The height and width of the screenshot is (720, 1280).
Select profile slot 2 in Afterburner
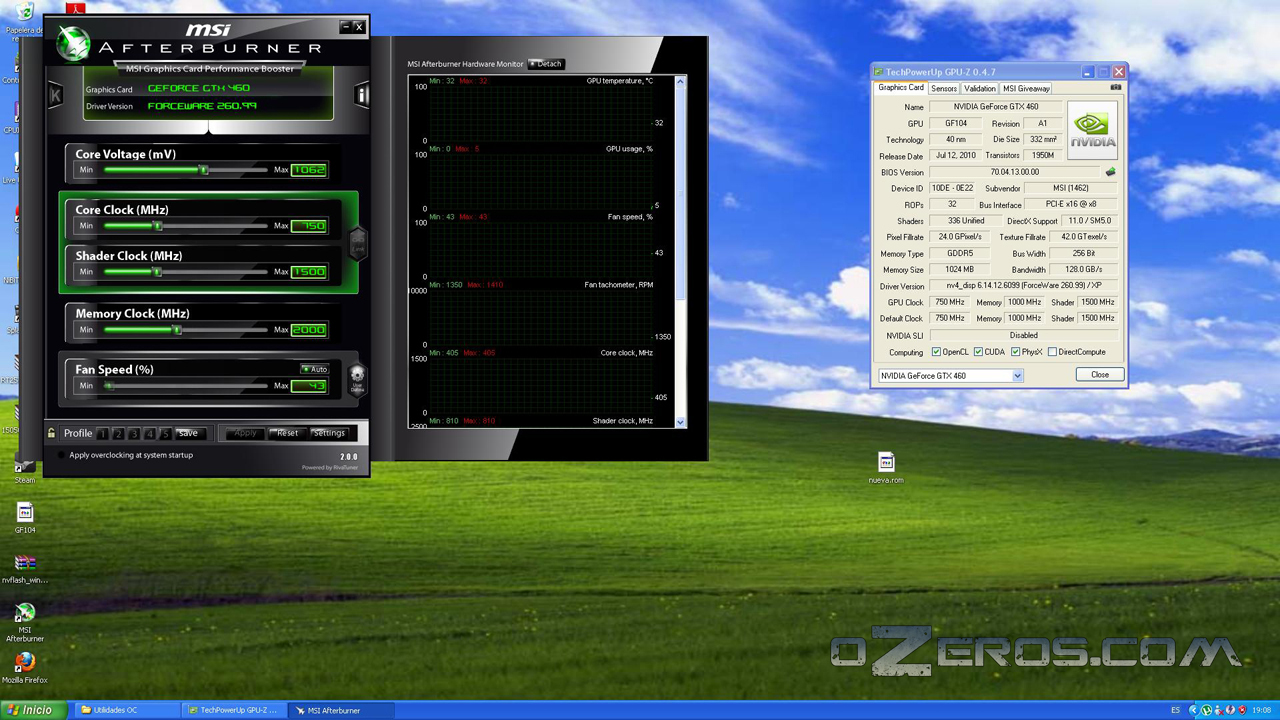pos(118,434)
